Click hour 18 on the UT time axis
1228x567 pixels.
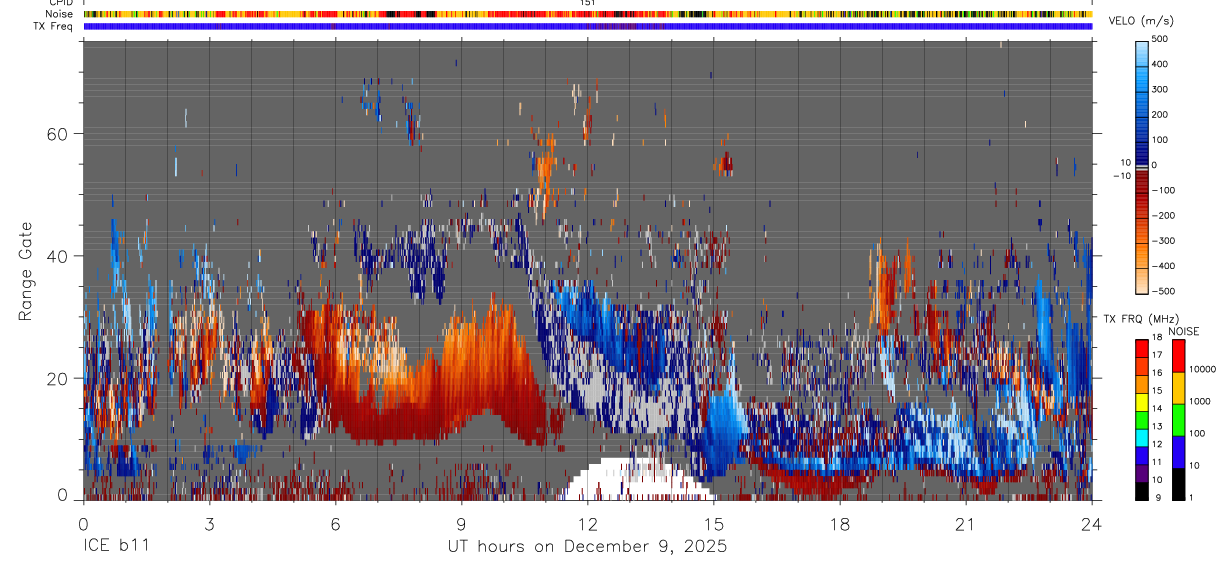point(839,524)
